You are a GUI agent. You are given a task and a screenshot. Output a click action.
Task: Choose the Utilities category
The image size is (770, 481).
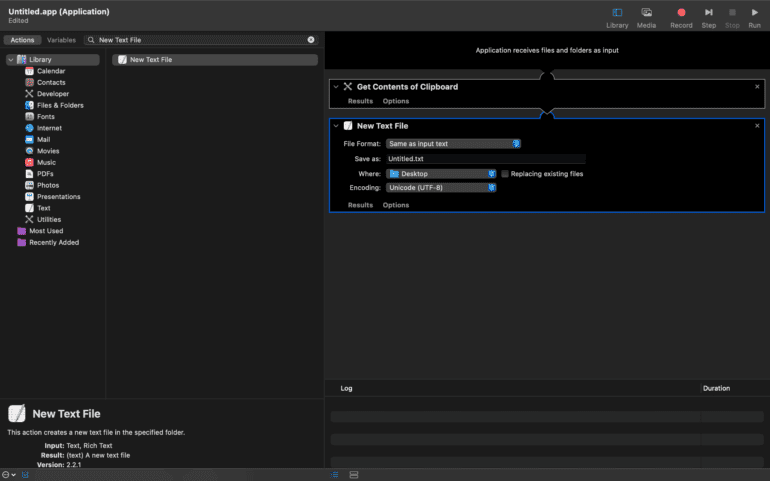[49, 219]
